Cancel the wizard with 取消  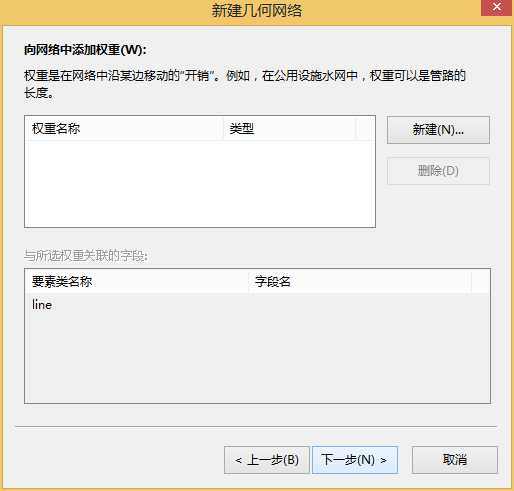coord(455,460)
